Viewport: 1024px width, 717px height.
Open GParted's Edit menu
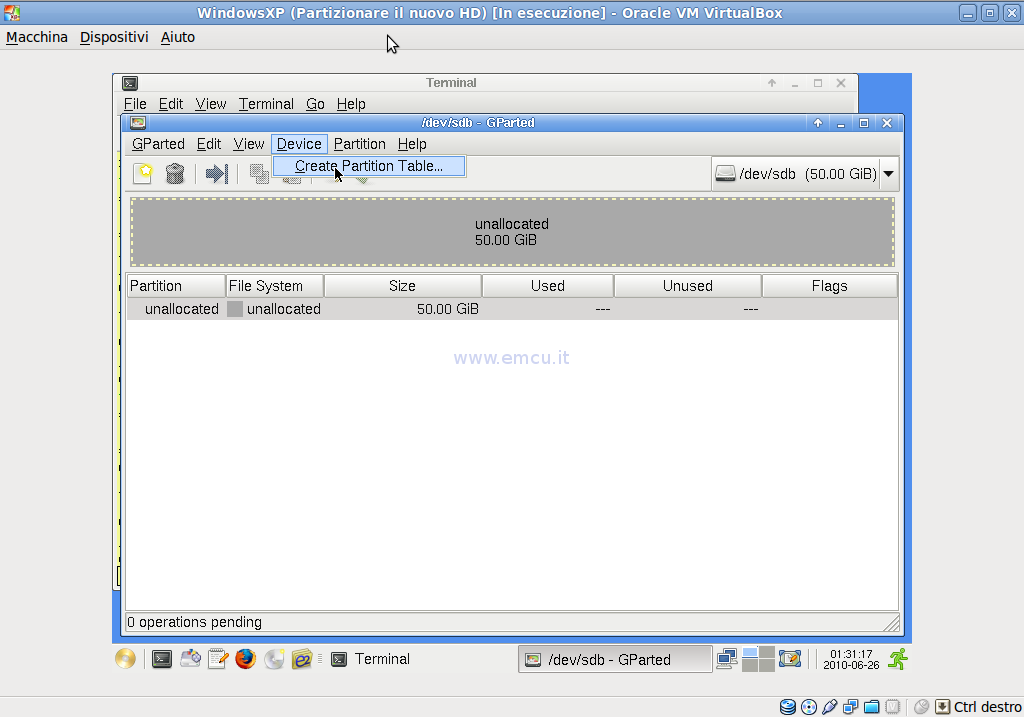209,144
